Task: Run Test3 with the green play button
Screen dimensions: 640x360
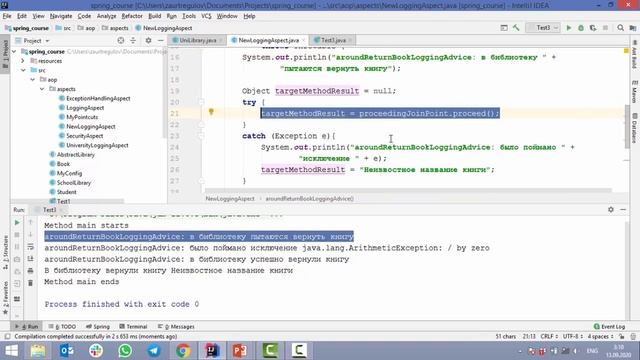Action: 569,28
